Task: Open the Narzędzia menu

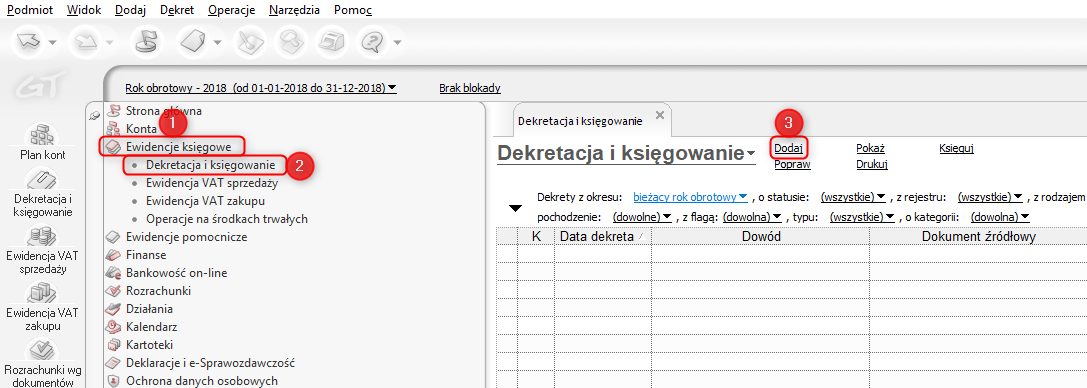Action: (295, 10)
